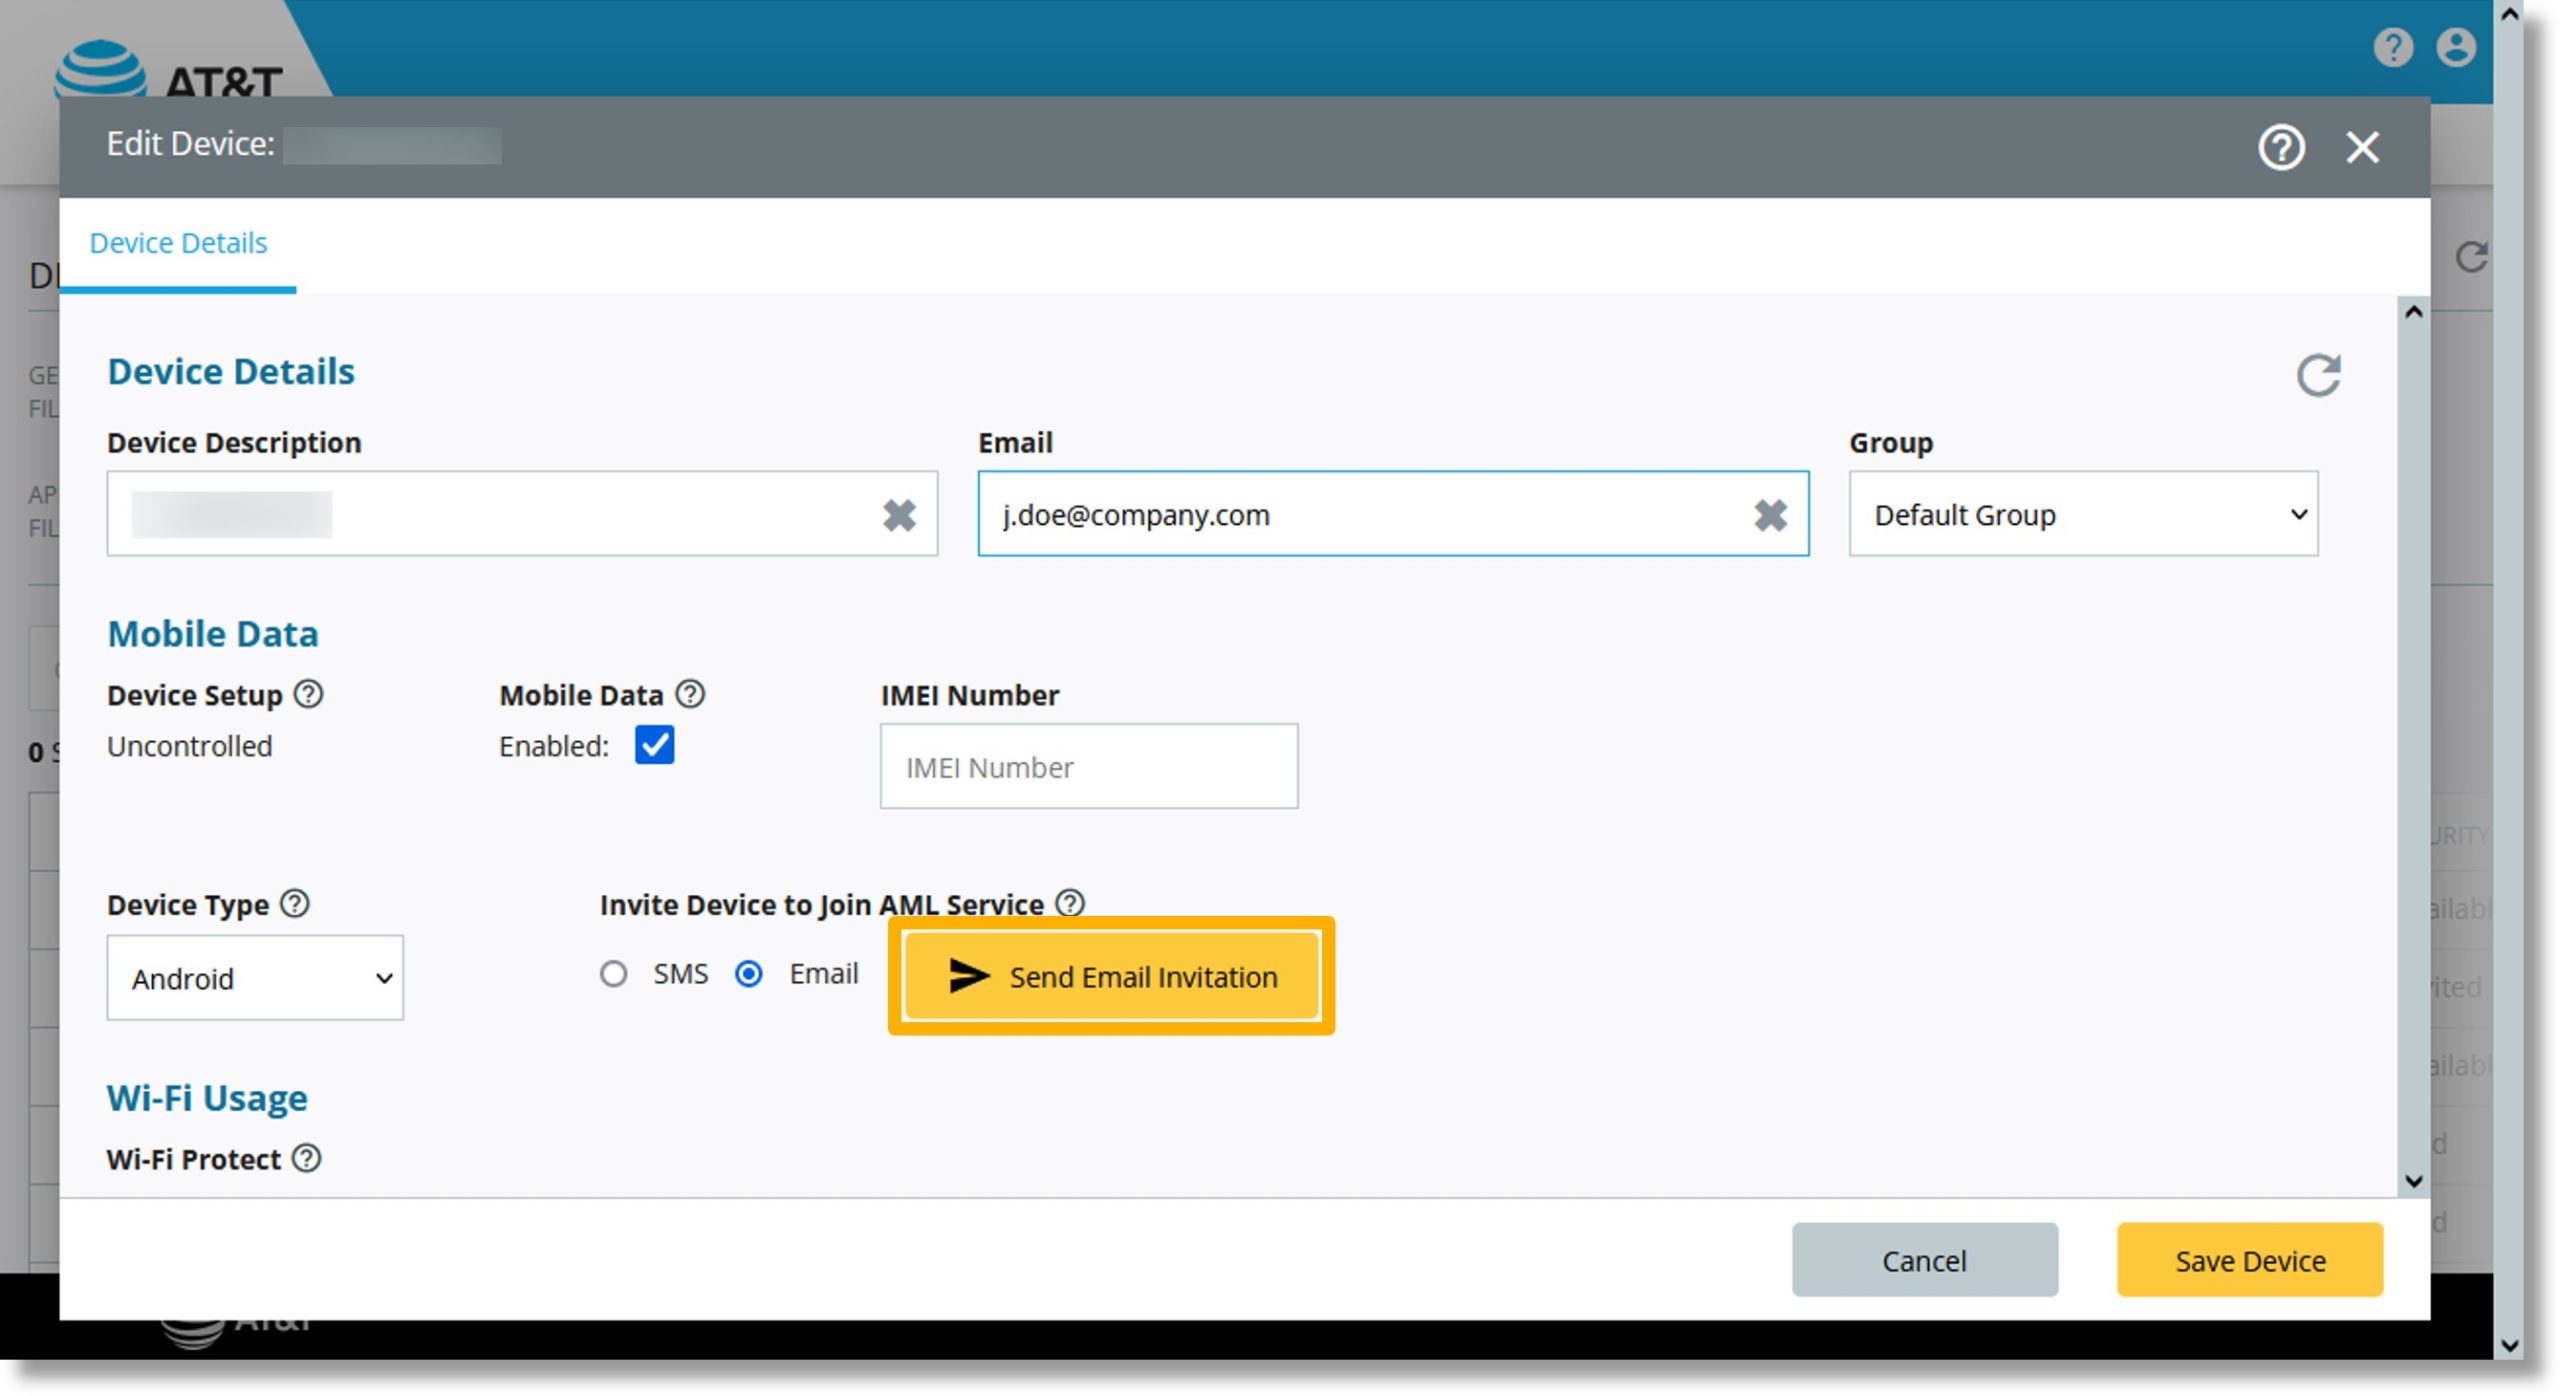Image resolution: width=2560 pixels, height=1396 pixels.
Task: Open the user account icon in the header
Action: pos(2456,47)
